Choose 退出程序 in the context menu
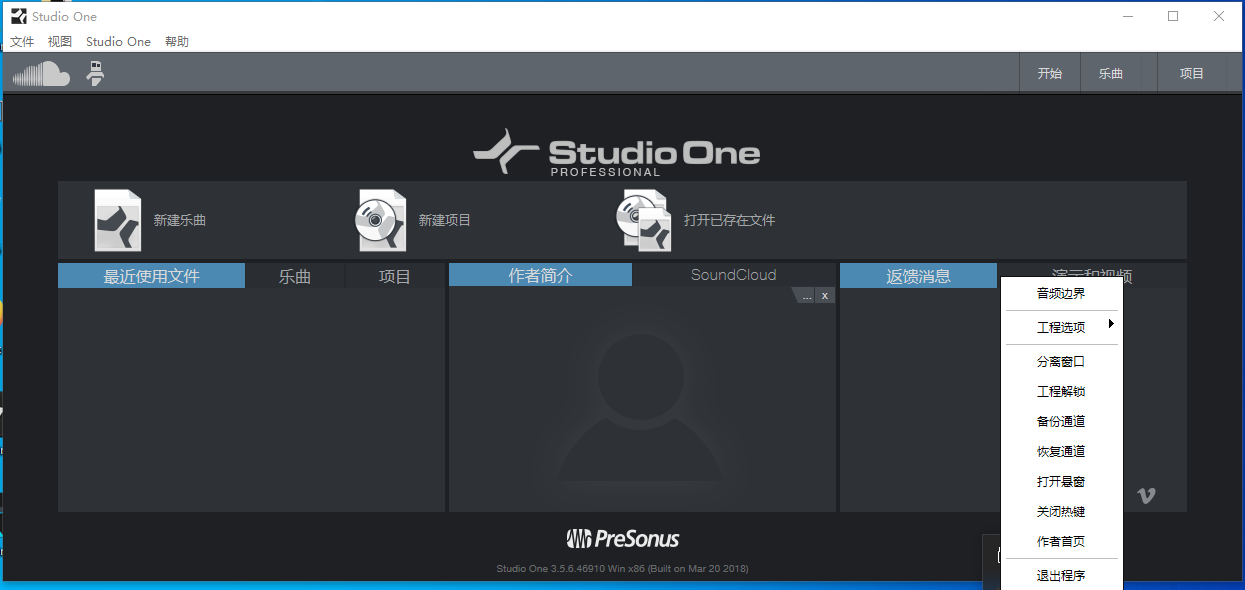The image size is (1245, 590). [1061, 576]
